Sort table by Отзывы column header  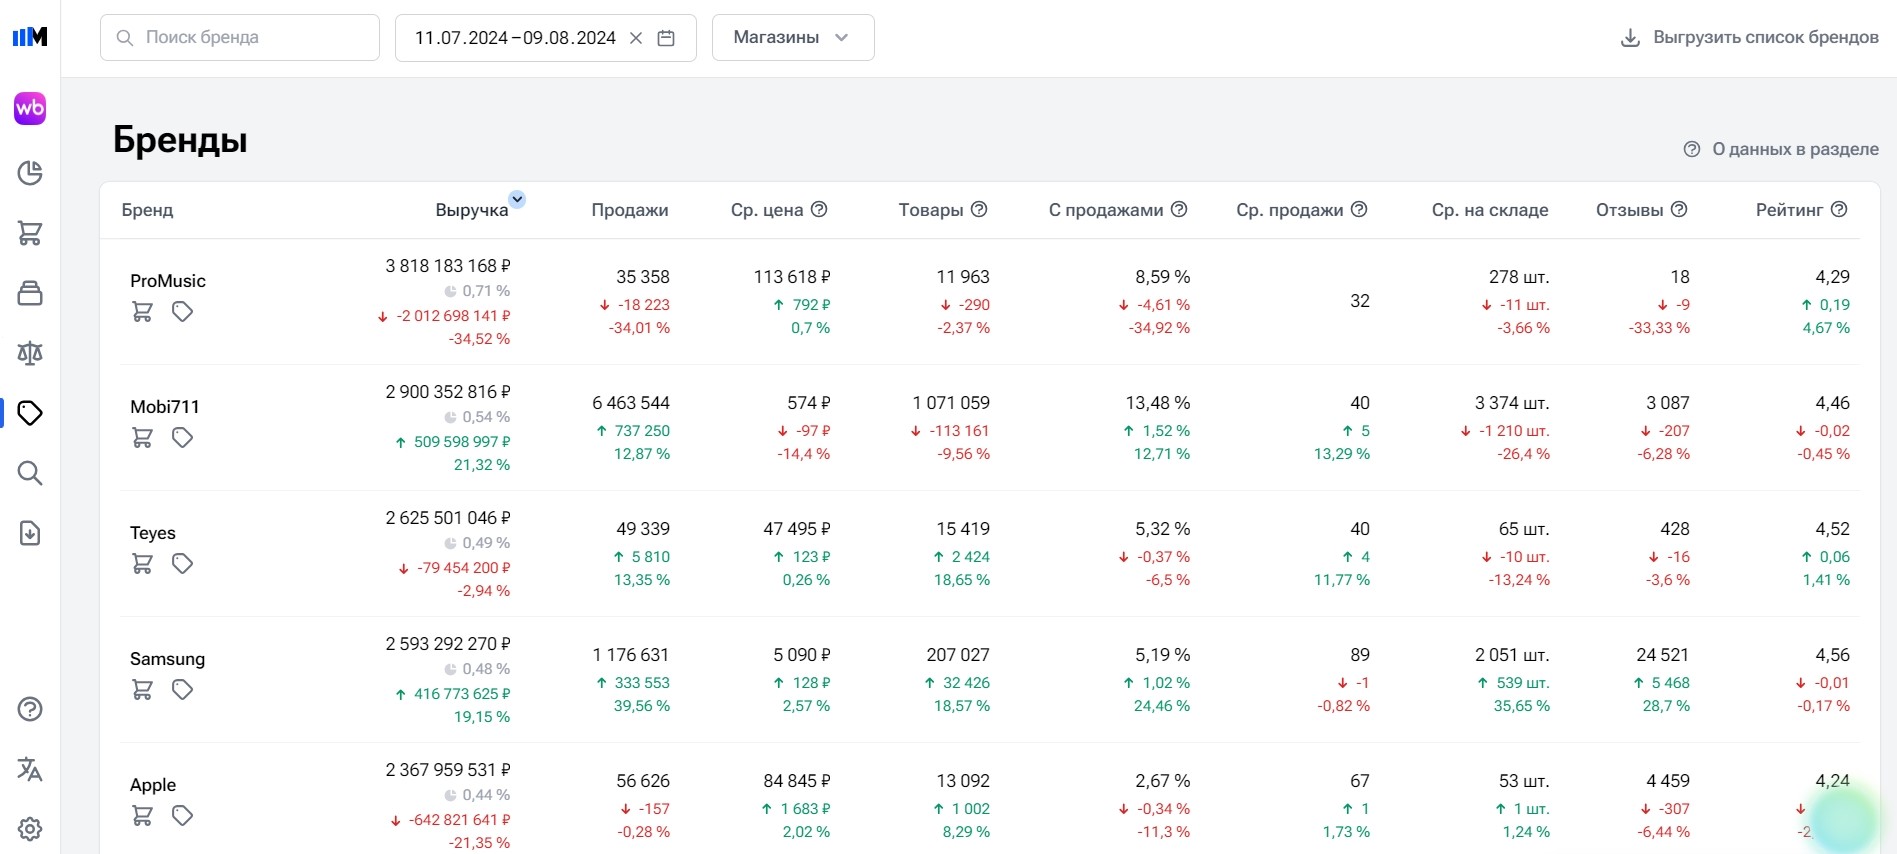1630,210
